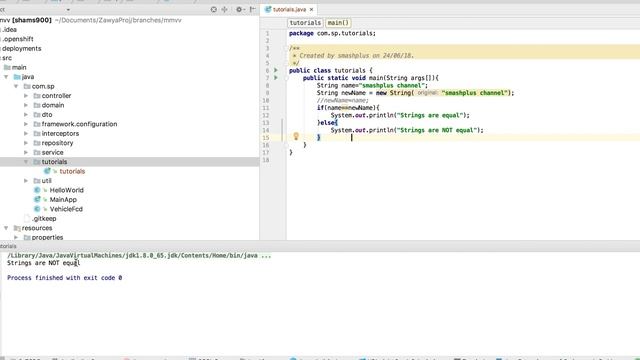Click the String name="smashplus channel" line
This screenshot has width=640, height=360.
click(x=372, y=85)
